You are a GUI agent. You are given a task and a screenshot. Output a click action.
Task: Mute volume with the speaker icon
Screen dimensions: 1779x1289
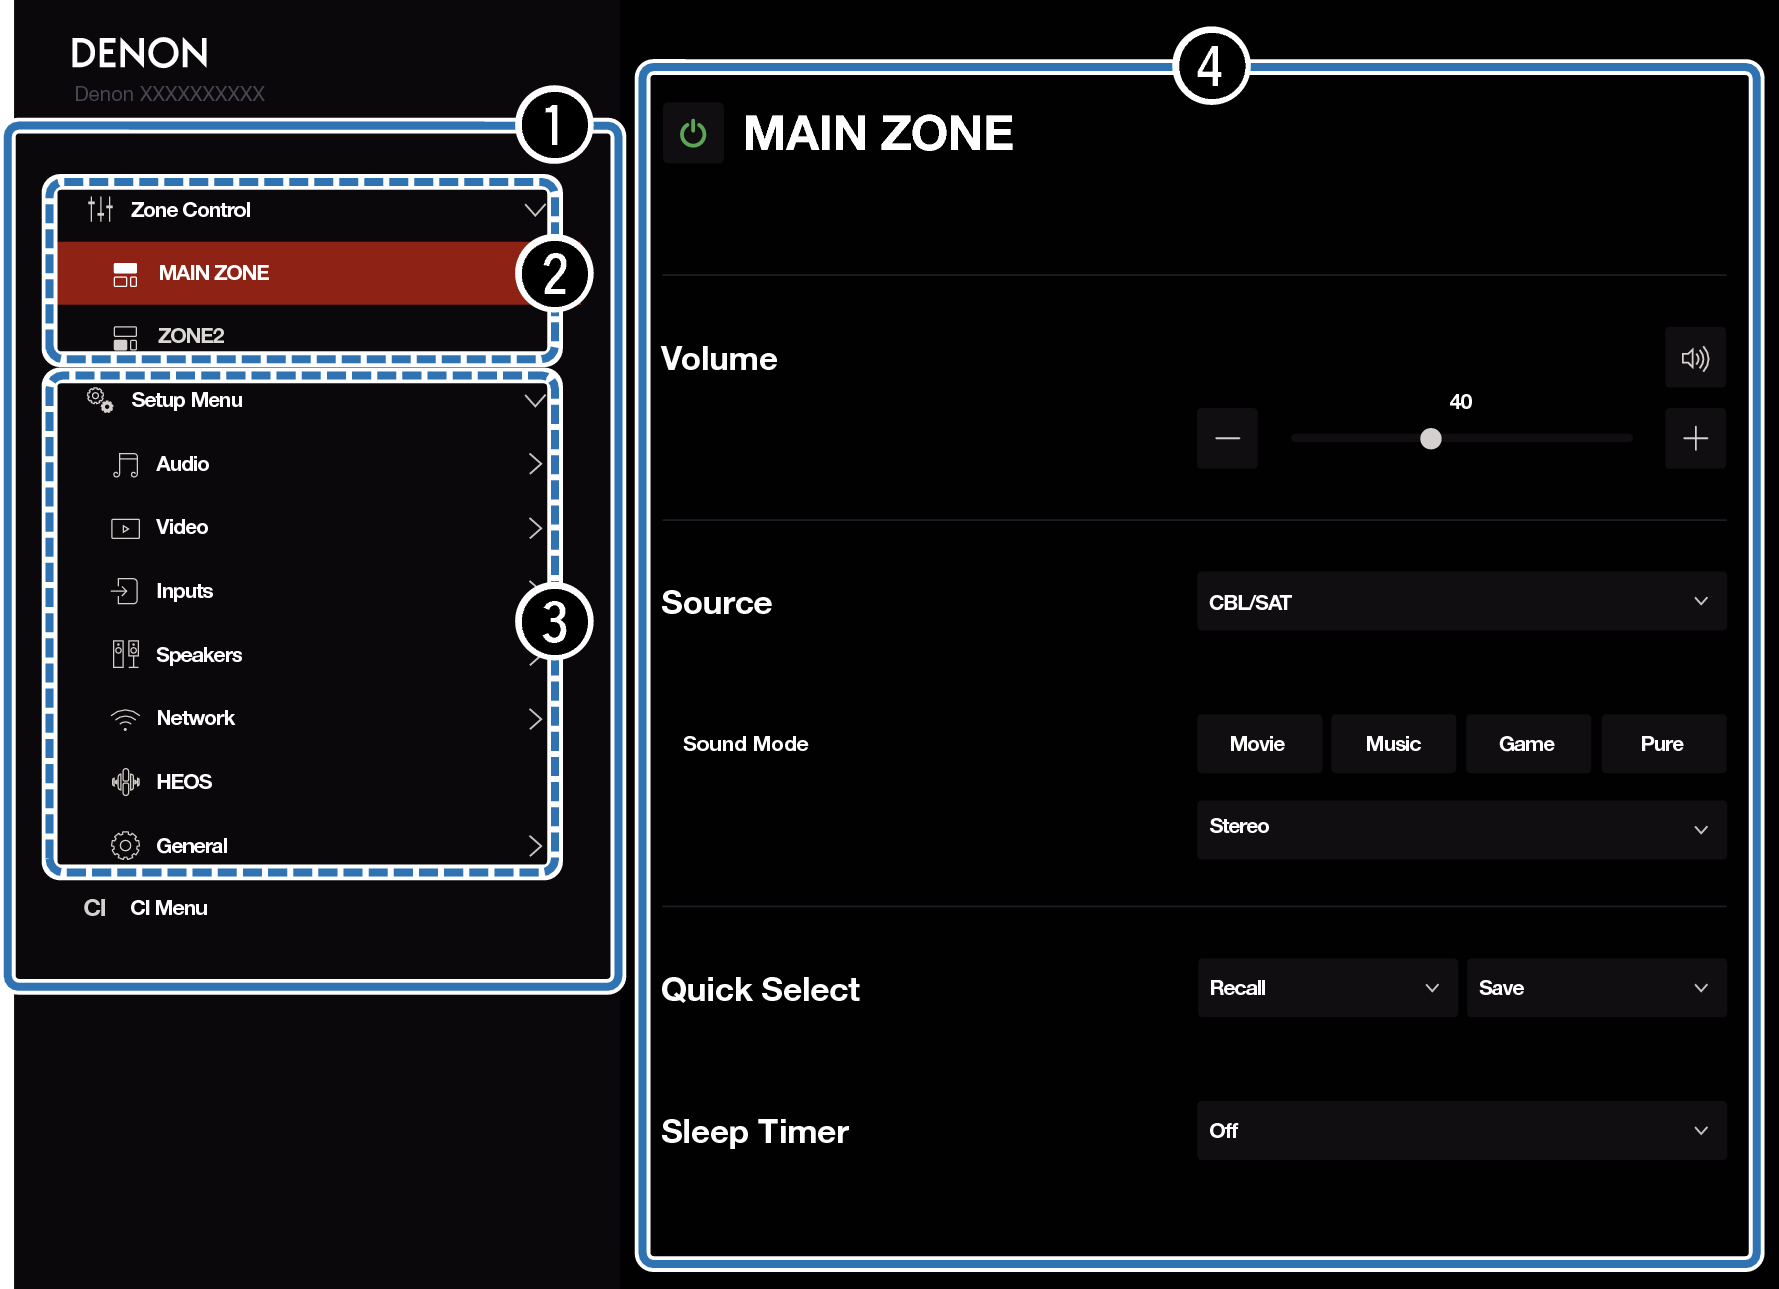point(1695,358)
